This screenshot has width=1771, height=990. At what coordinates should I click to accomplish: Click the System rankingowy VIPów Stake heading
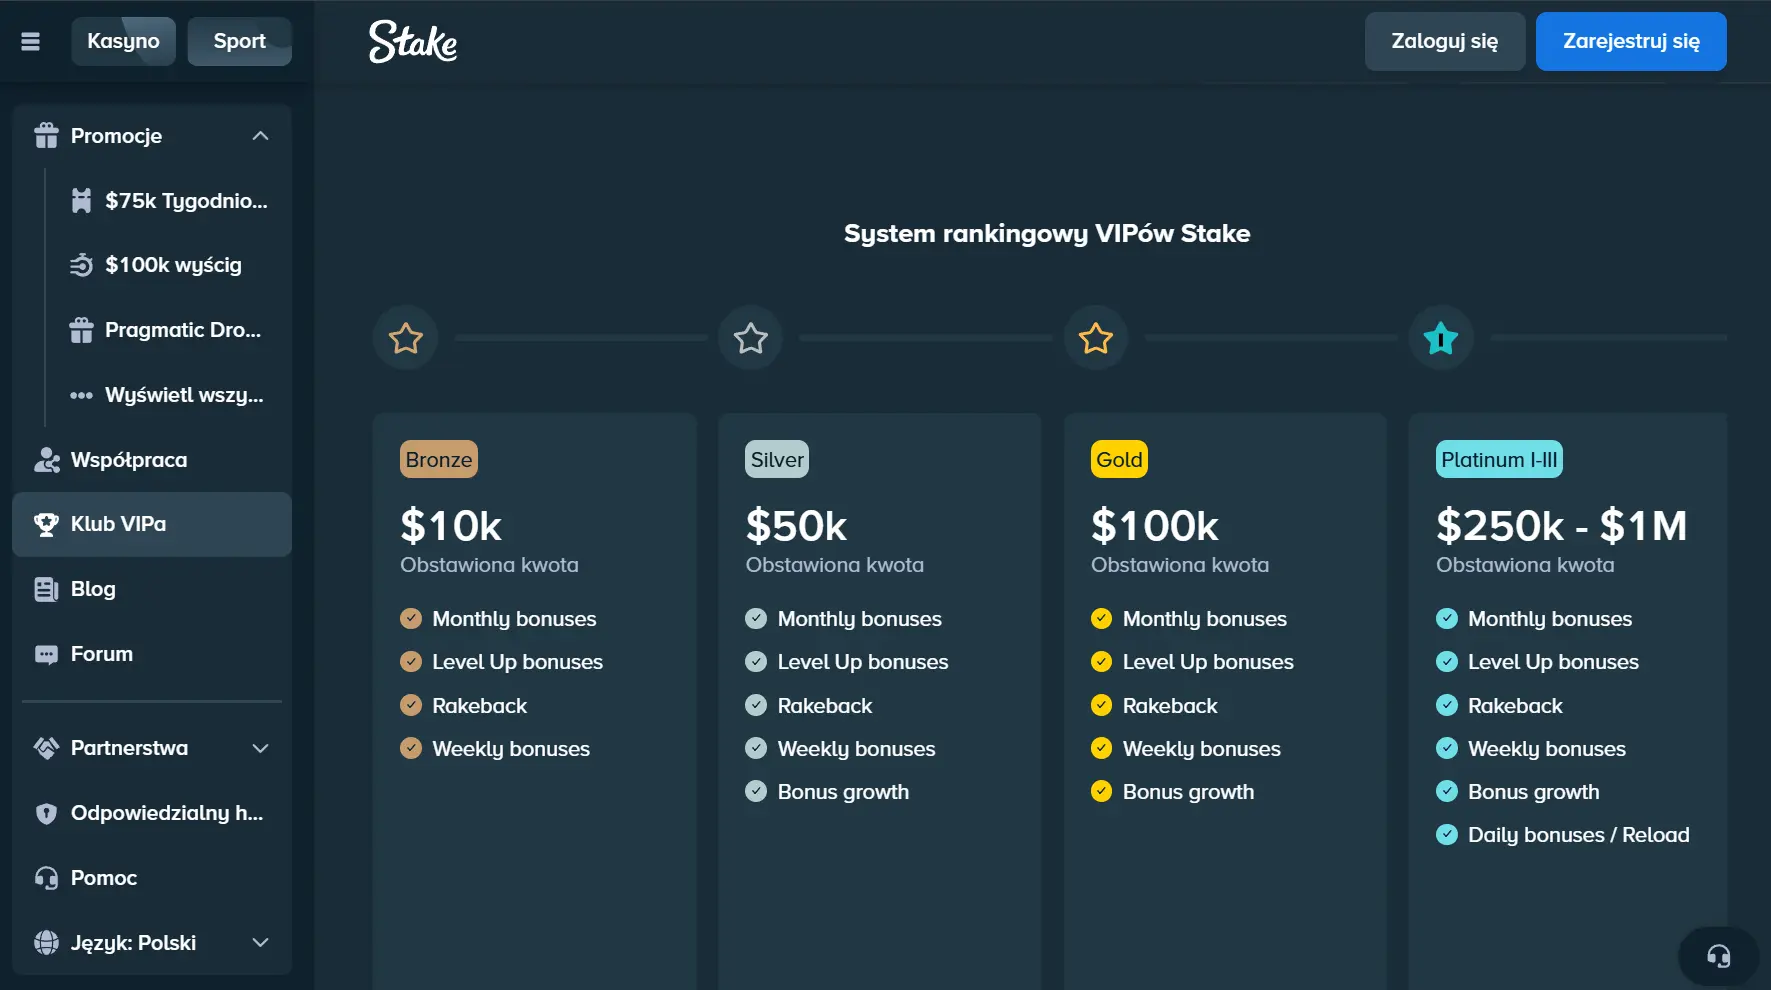click(1047, 233)
